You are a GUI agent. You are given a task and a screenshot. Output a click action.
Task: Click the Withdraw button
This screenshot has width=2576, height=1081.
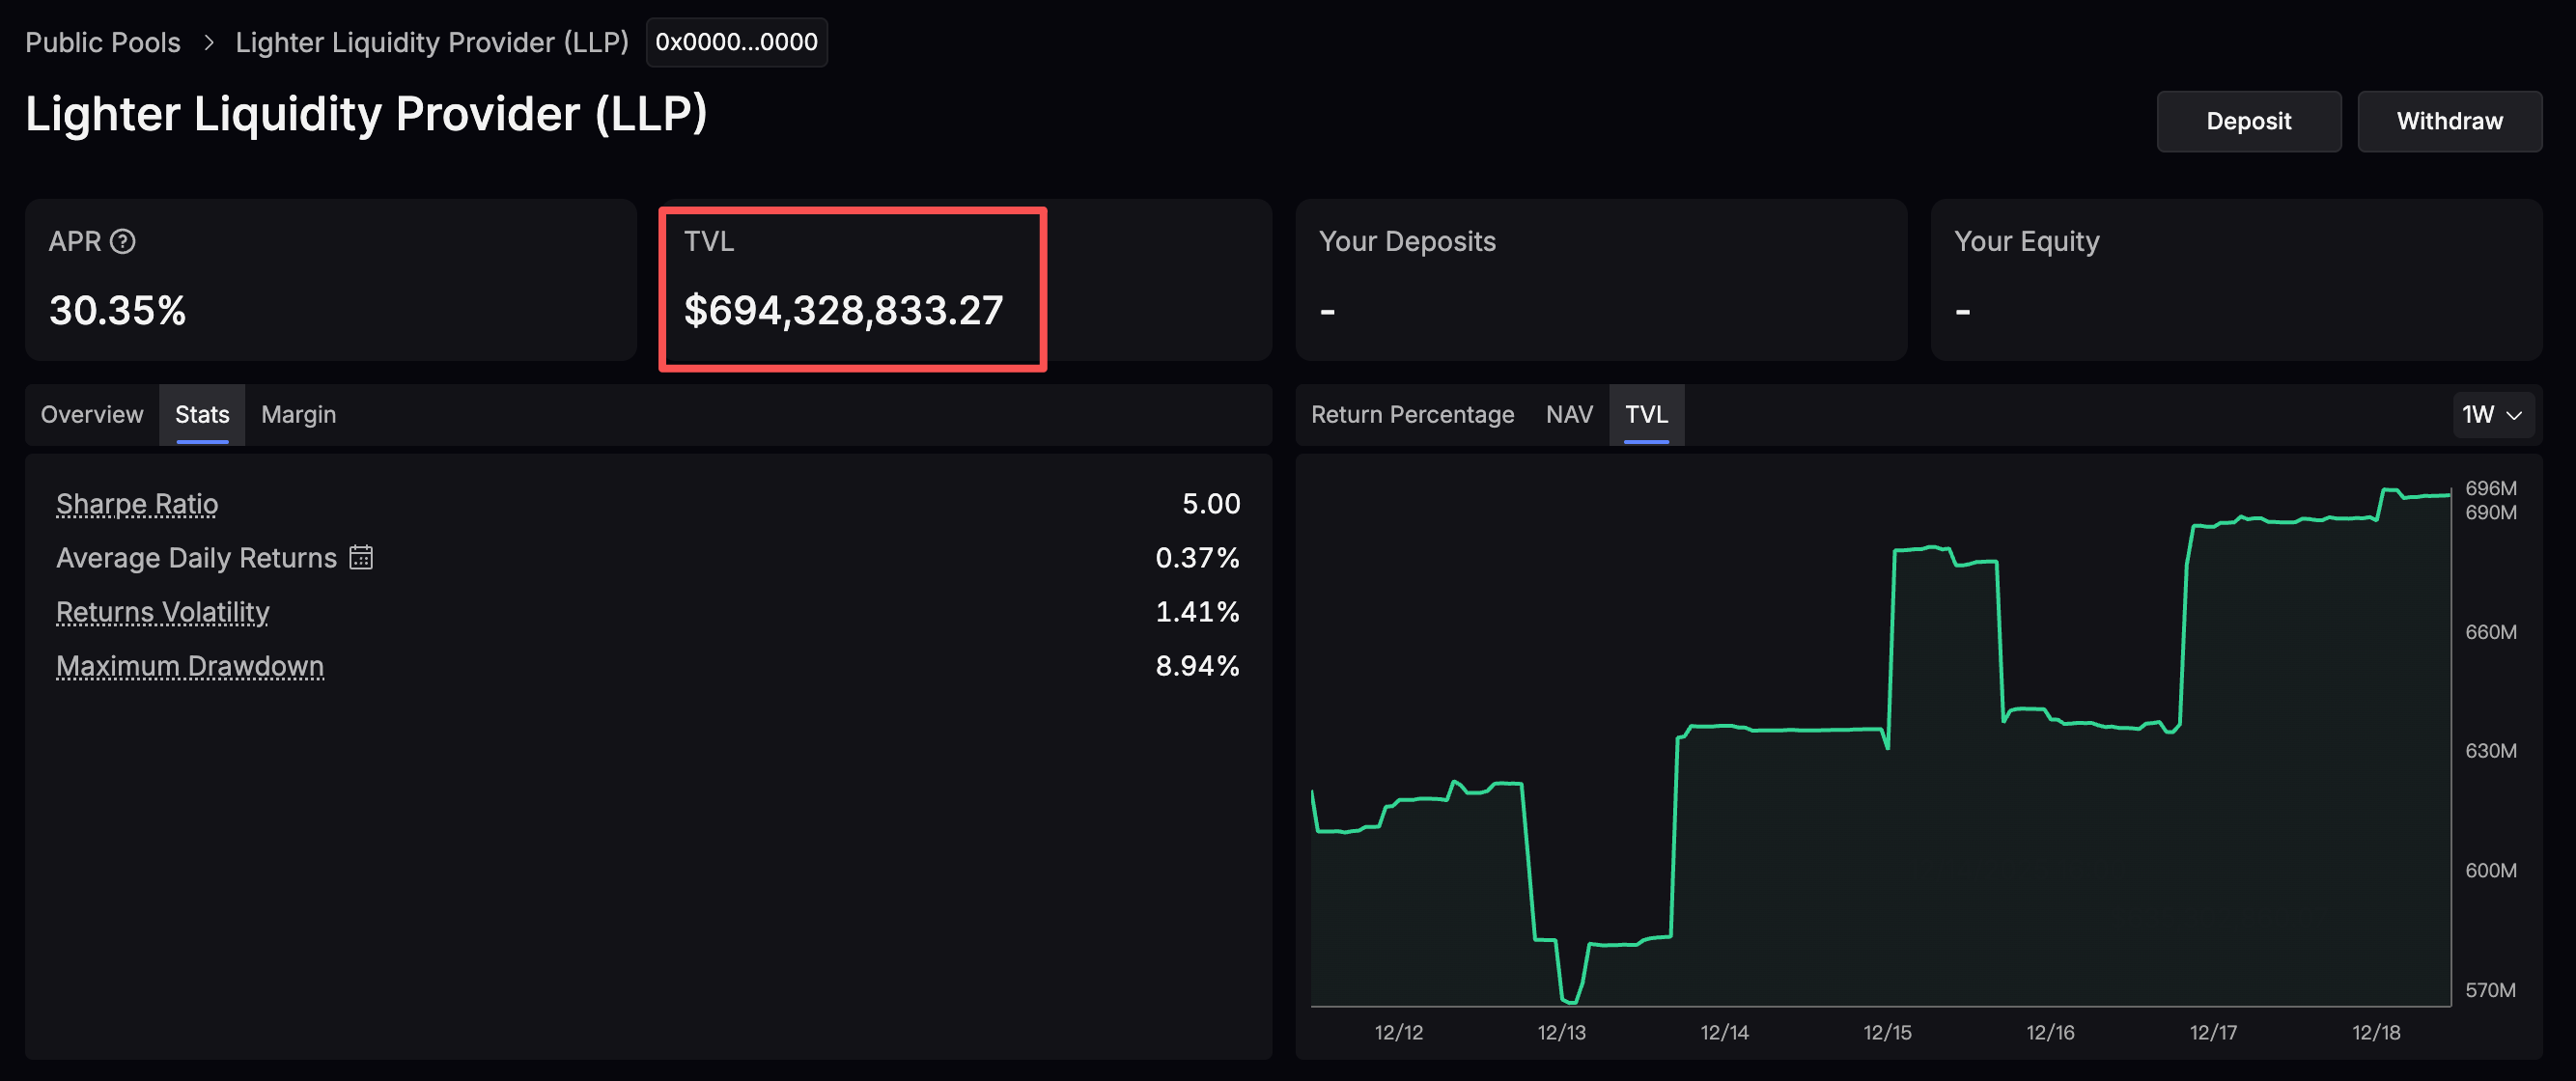[x=2450, y=121]
